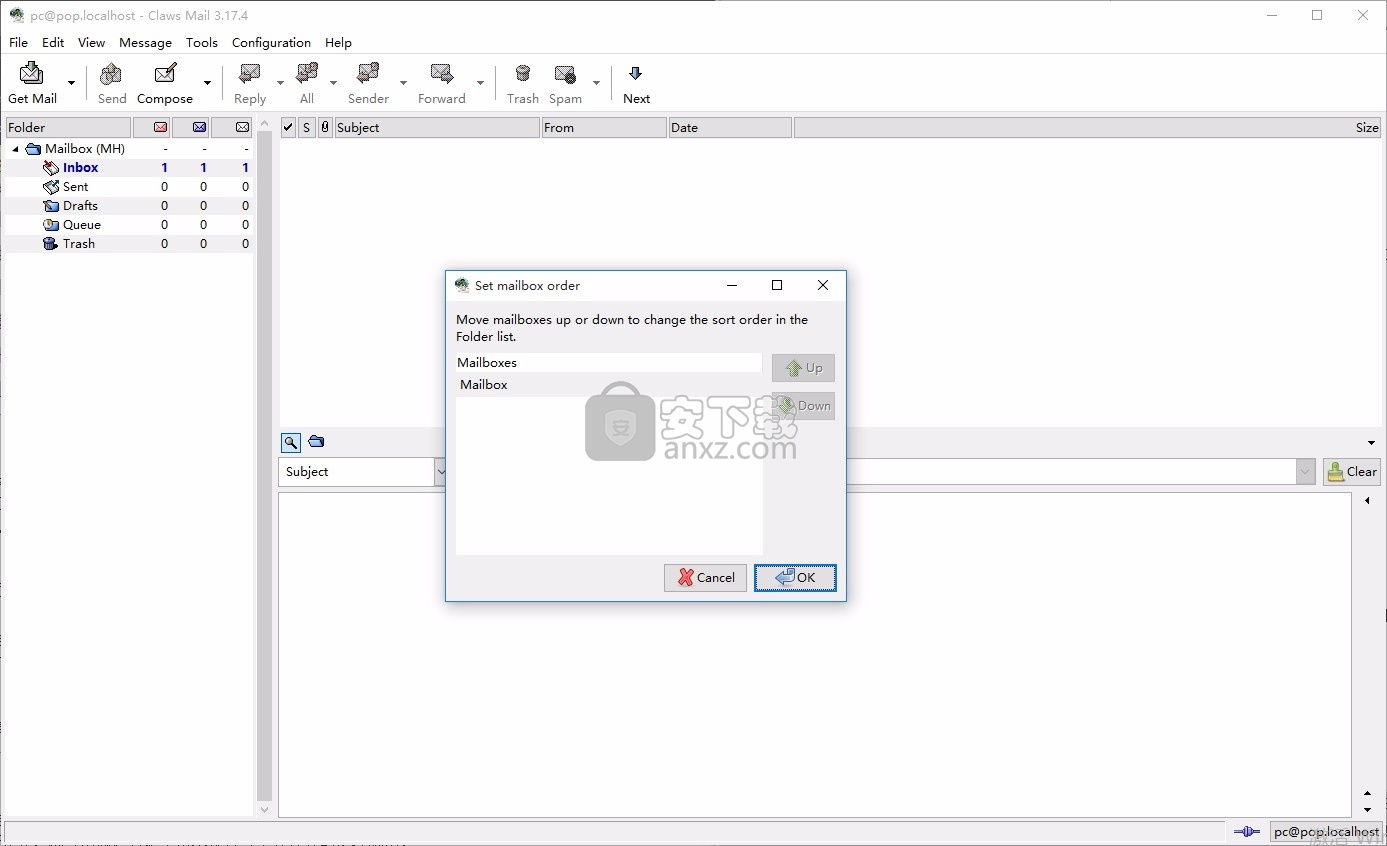Select the Queue folder
The width and height of the screenshot is (1387, 846).
81,225
